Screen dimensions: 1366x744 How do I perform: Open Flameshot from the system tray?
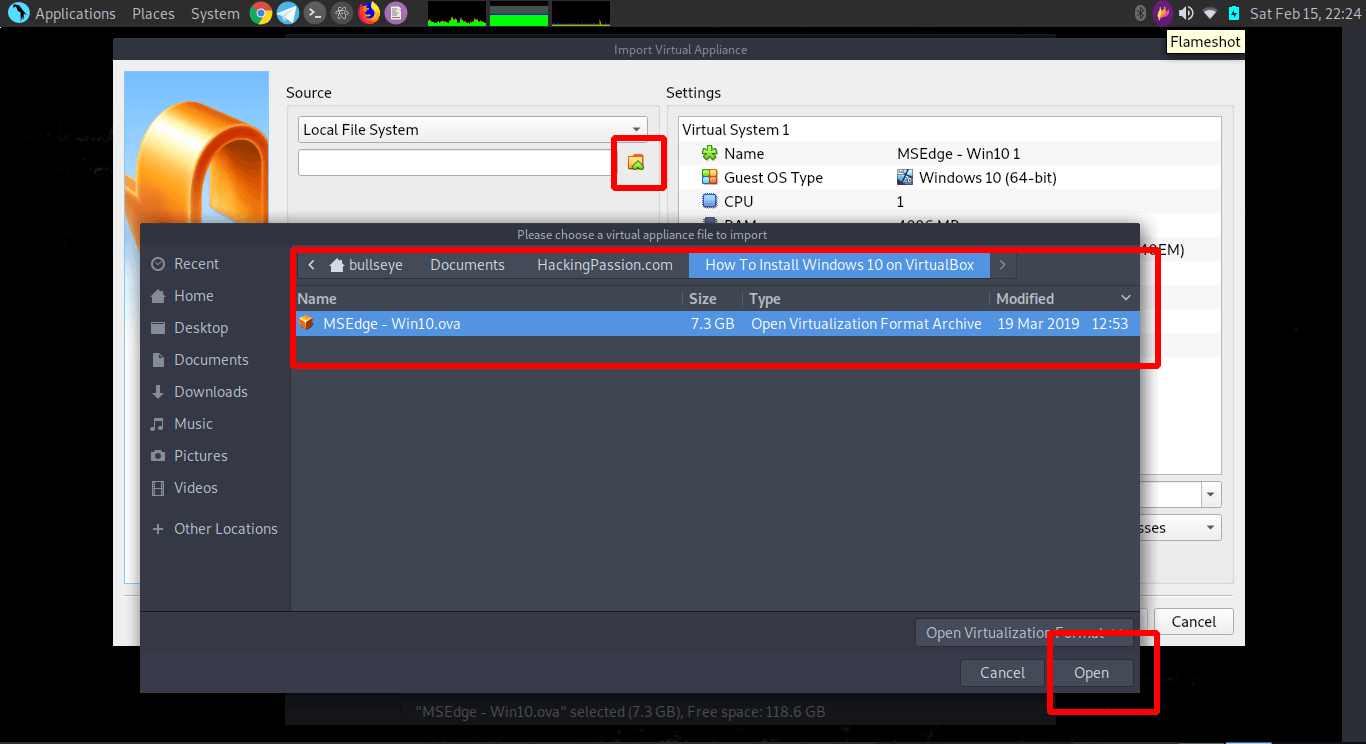1162,13
